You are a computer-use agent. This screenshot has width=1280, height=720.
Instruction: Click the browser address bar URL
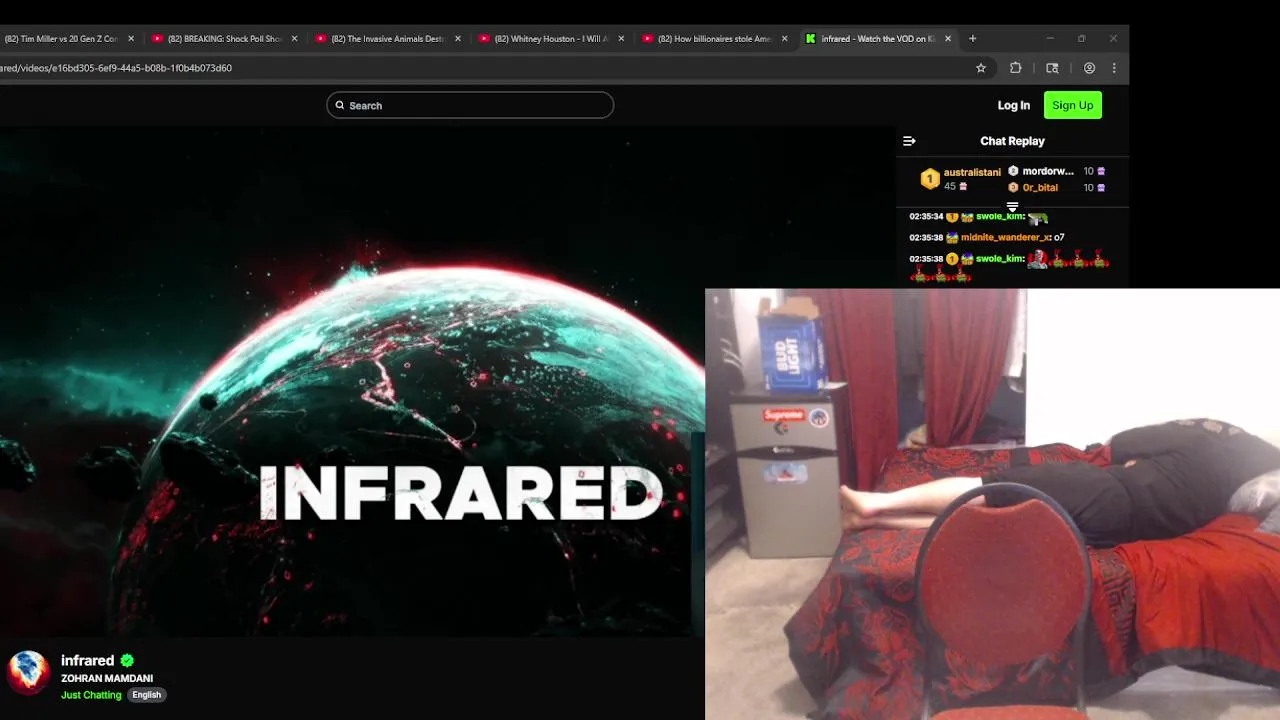pos(116,68)
